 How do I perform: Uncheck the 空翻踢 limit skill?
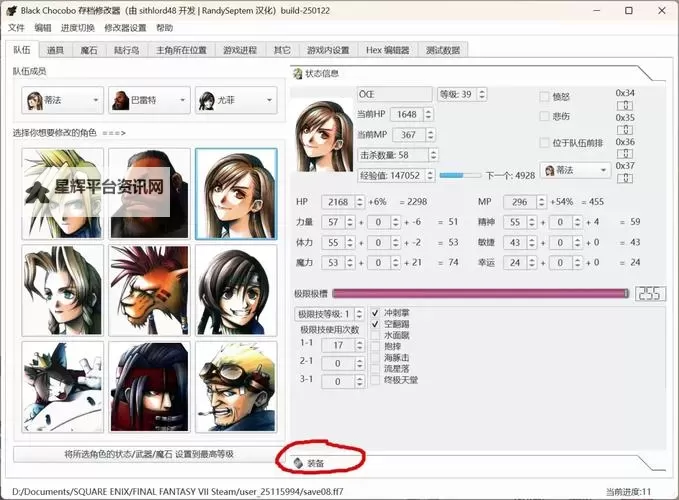tap(375, 324)
